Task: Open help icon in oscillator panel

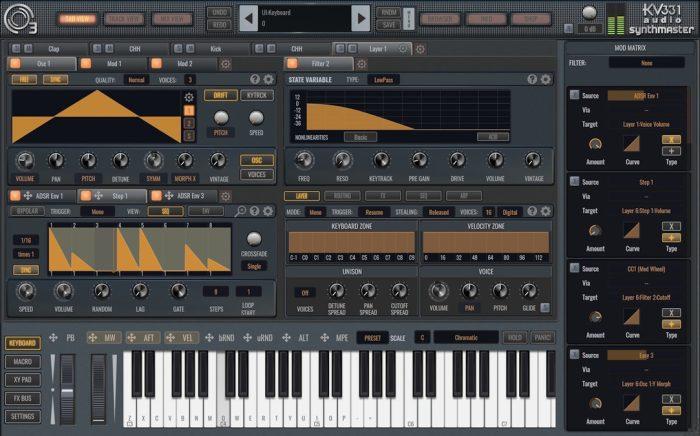Action: click(x=255, y=79)
